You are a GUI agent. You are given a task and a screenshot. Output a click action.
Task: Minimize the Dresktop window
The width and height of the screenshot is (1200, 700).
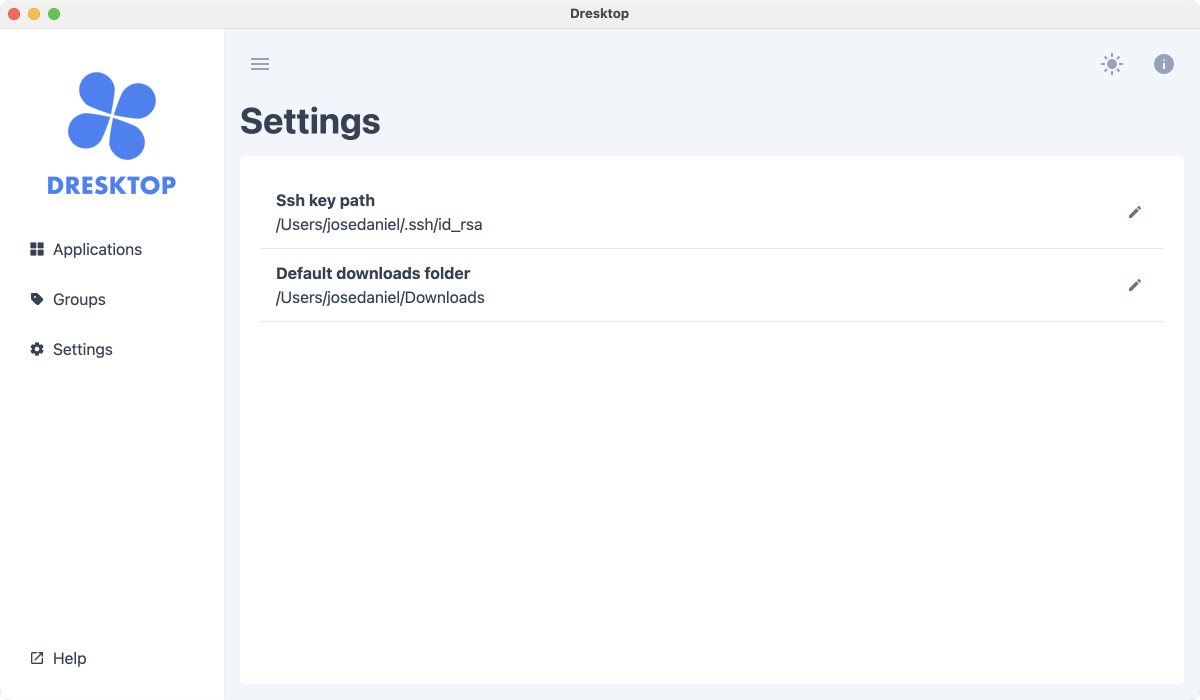tap(34, 13)
